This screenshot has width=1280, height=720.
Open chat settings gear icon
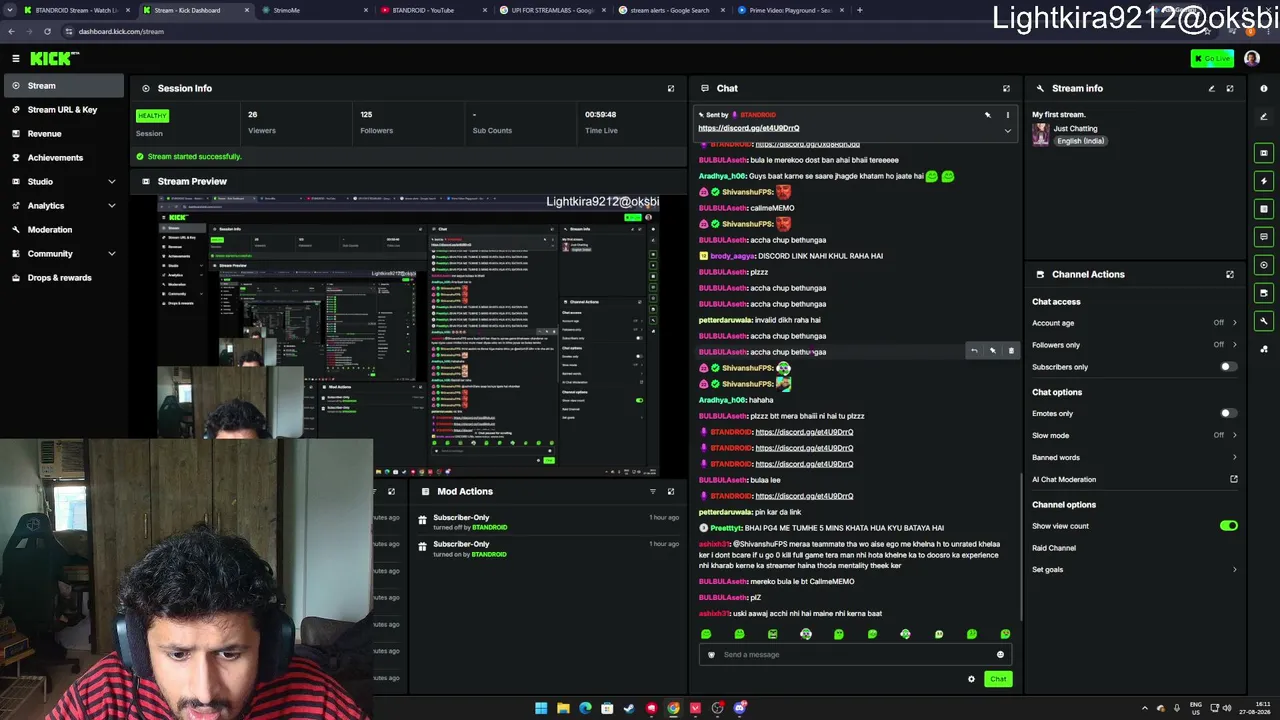click(x=971, y=679)
